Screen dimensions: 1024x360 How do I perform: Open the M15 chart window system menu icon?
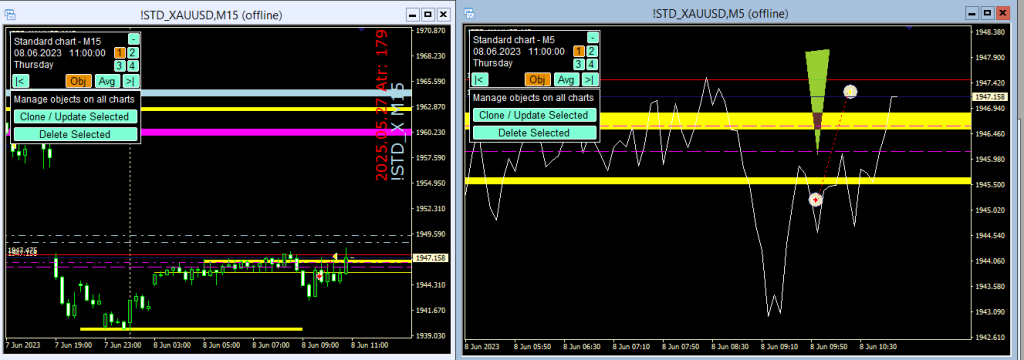coord(10,14)
